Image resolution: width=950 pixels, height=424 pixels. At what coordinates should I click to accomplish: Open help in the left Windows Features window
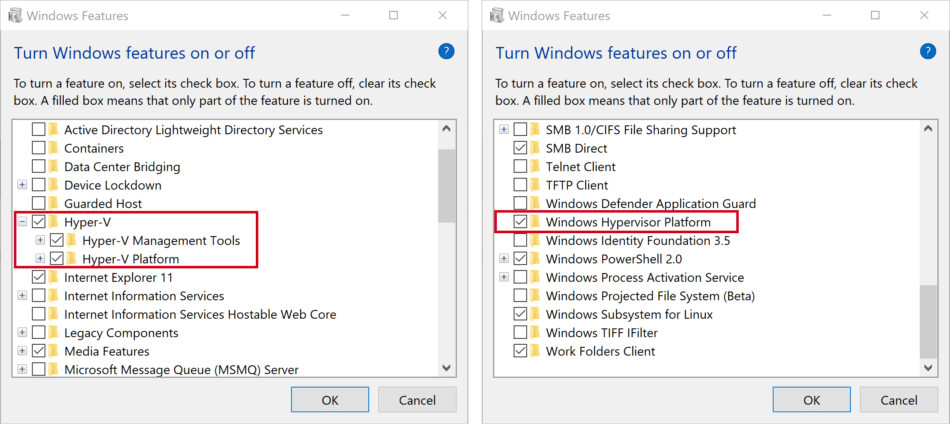(x=446, y=51)
